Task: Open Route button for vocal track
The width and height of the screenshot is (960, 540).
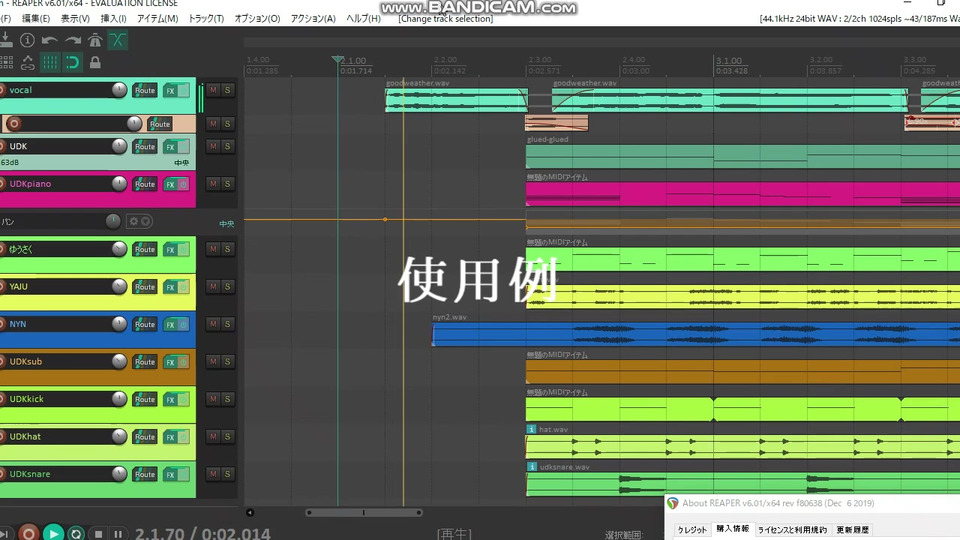Action: tap(145, 91)
